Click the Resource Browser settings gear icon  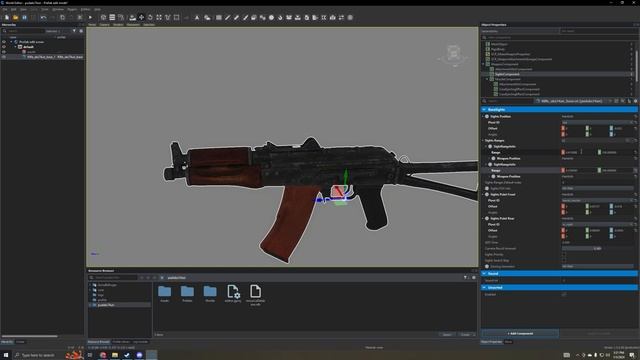473,278
